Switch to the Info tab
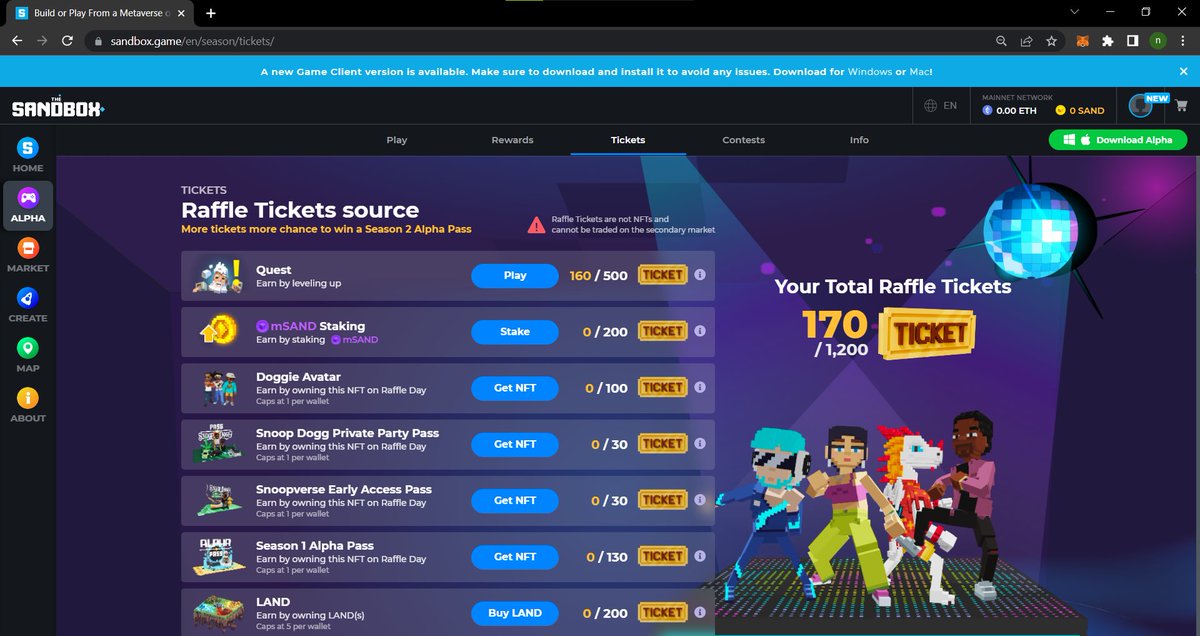 859,140
